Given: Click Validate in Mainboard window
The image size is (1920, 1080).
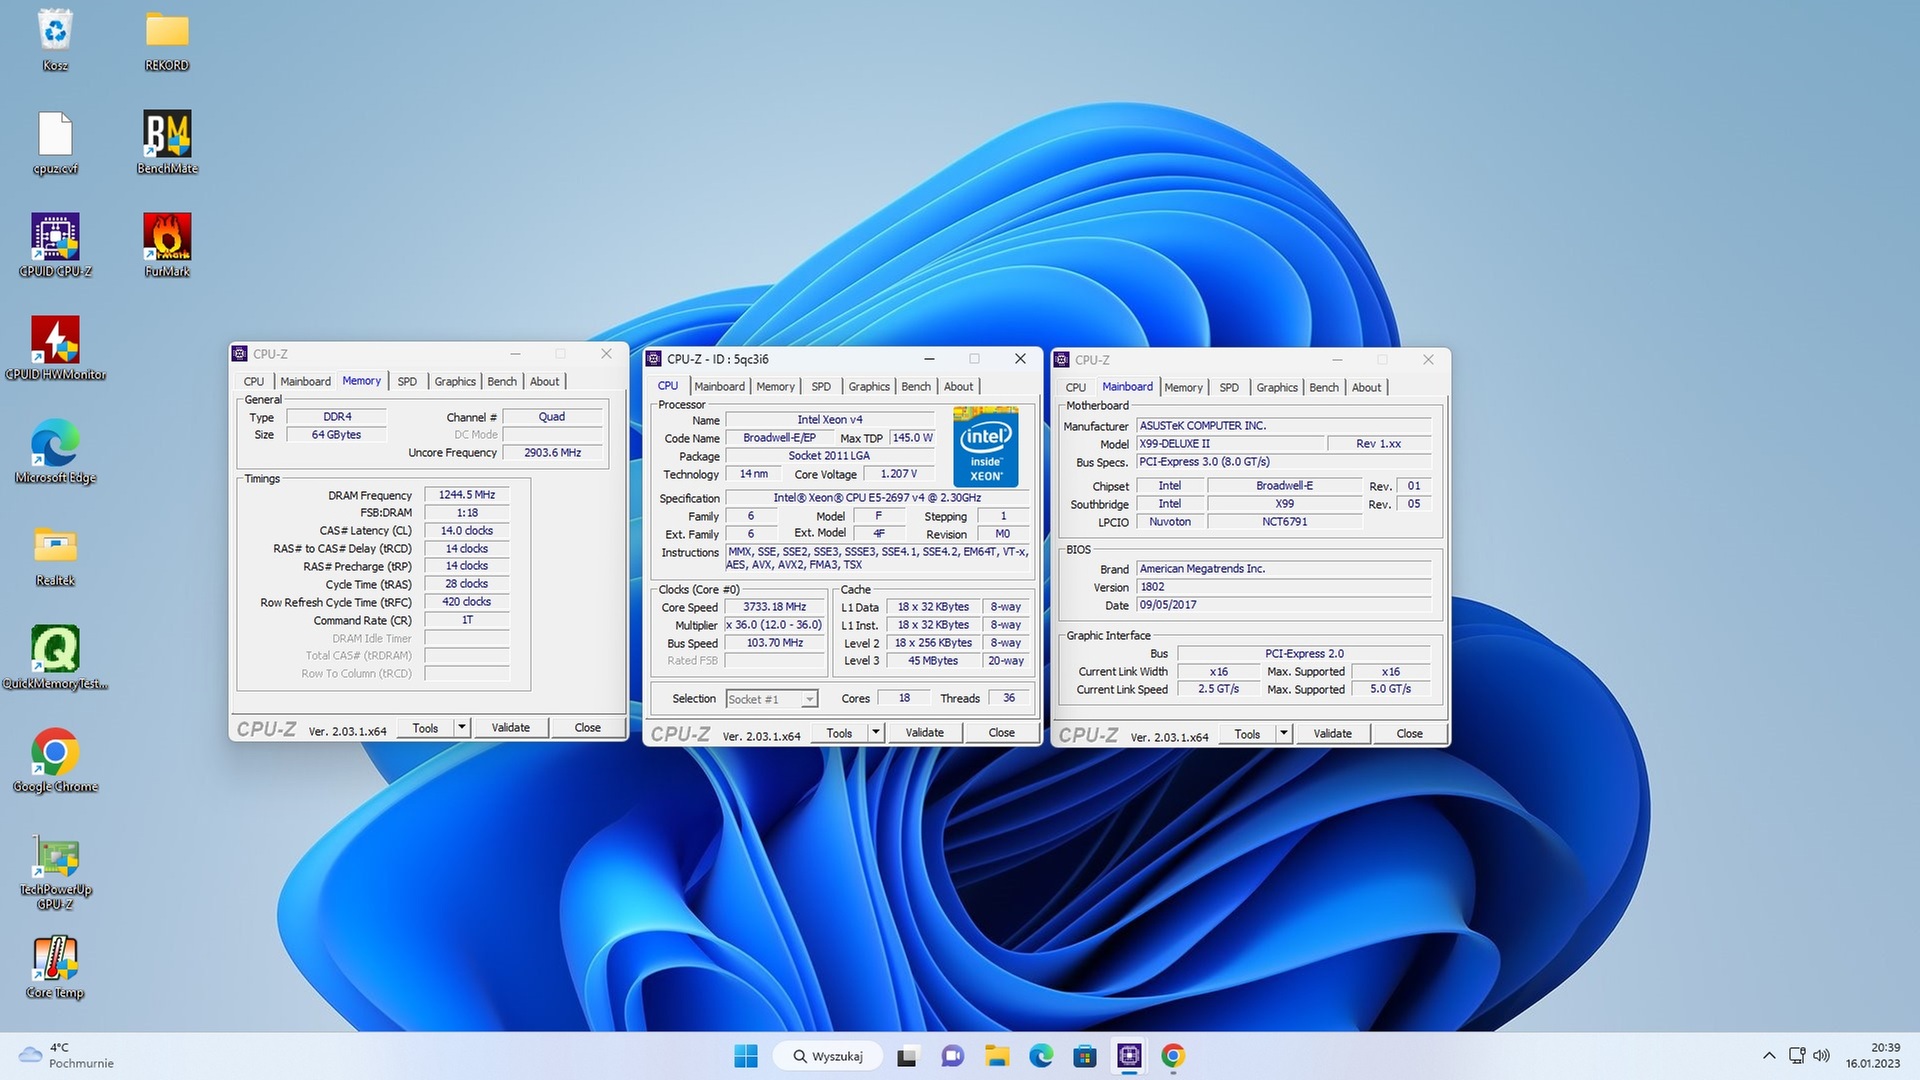Looking at the screenshot, I should (x=1333, y=734).
